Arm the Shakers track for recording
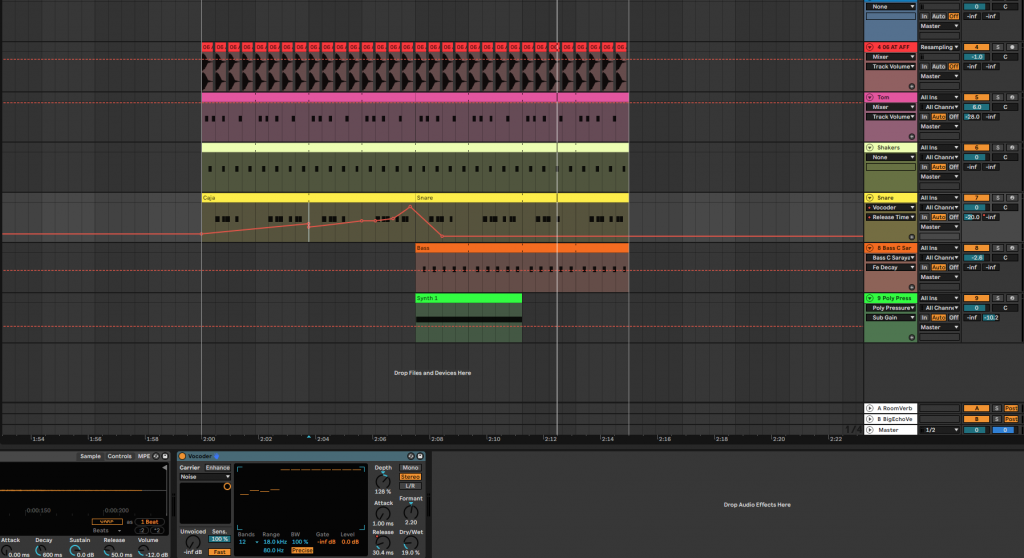 [x=1012, y=148]
